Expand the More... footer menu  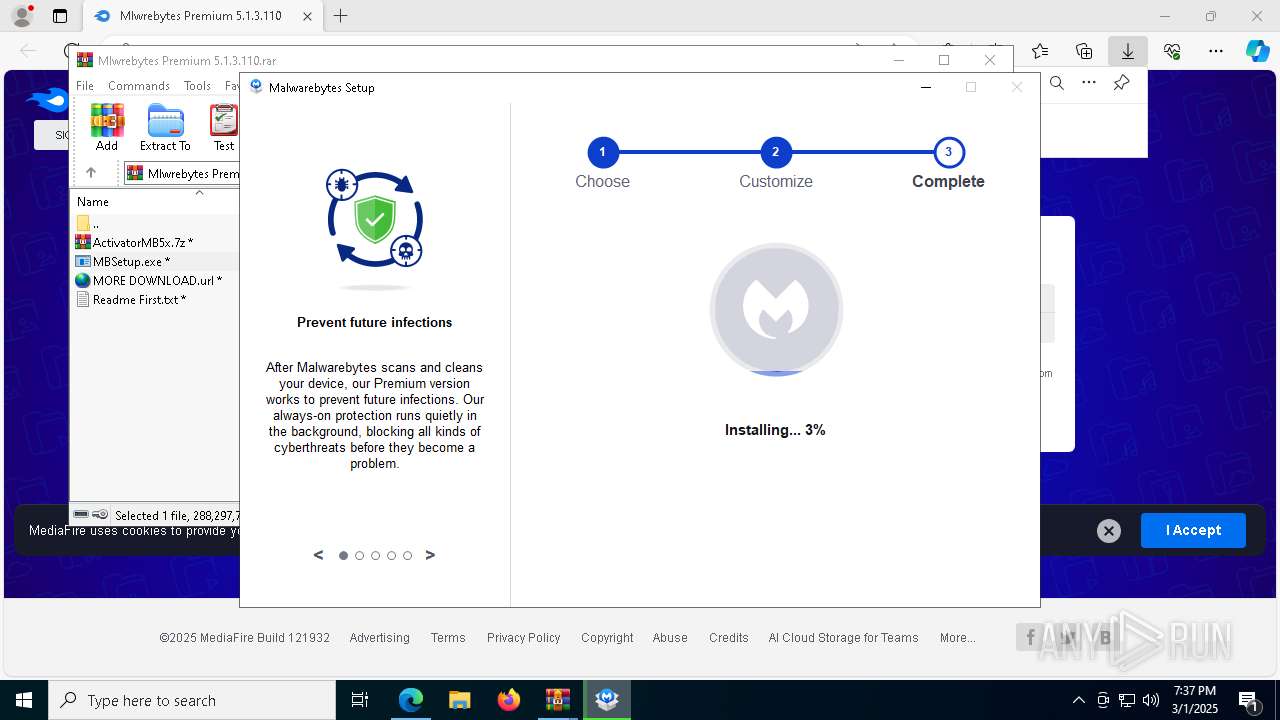[957, 638]
